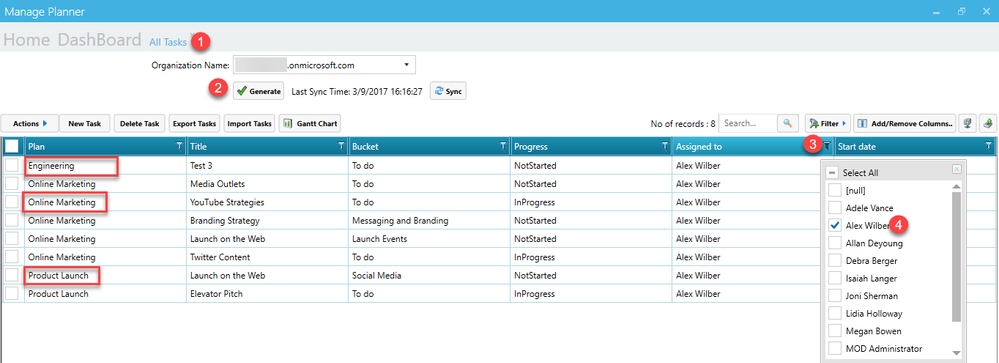Open filter on Progress column header
The height and width of the screenshot is (363, 999).
click(x=665, y=146)
